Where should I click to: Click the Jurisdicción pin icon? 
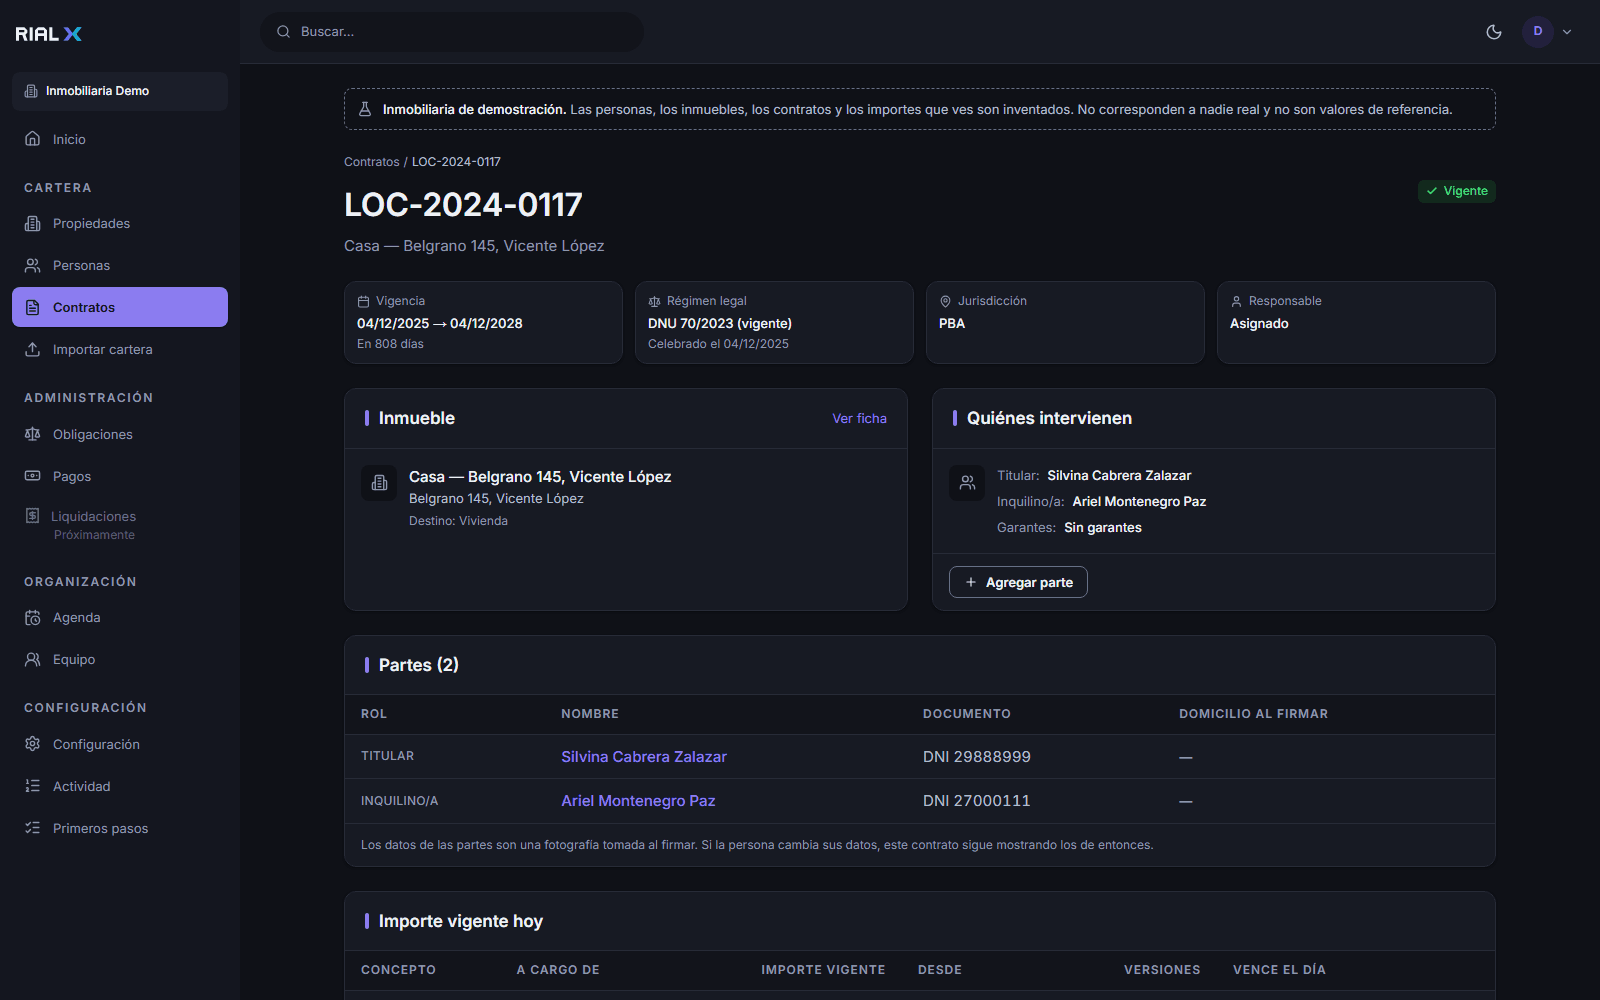click(945, 301)
